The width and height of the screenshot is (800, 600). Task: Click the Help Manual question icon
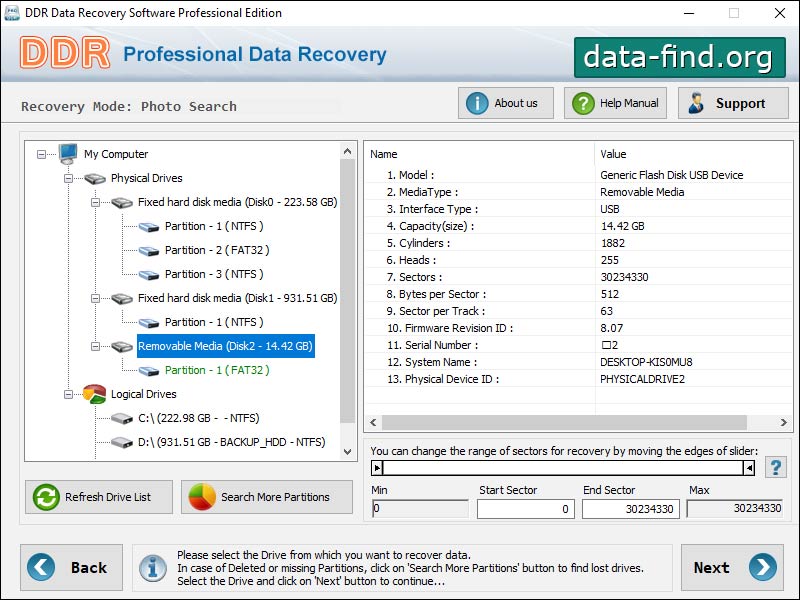(586, 102)
